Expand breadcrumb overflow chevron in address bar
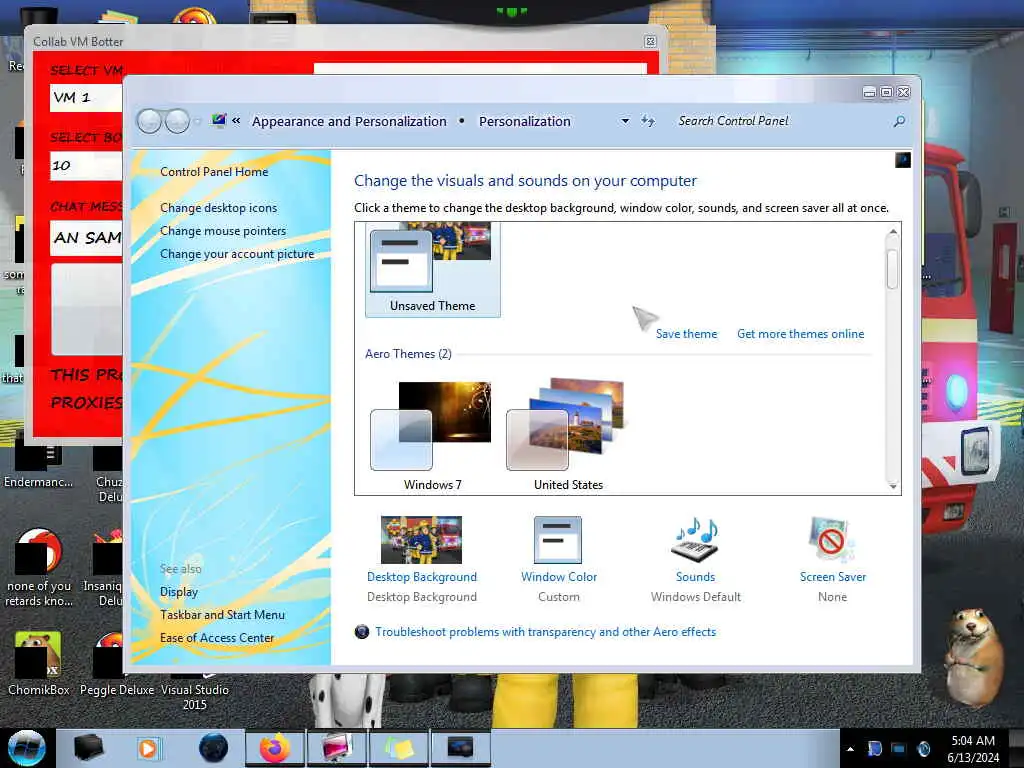Screen dimensions: 1024x768 pyautogui.click(x=236, y=120)
